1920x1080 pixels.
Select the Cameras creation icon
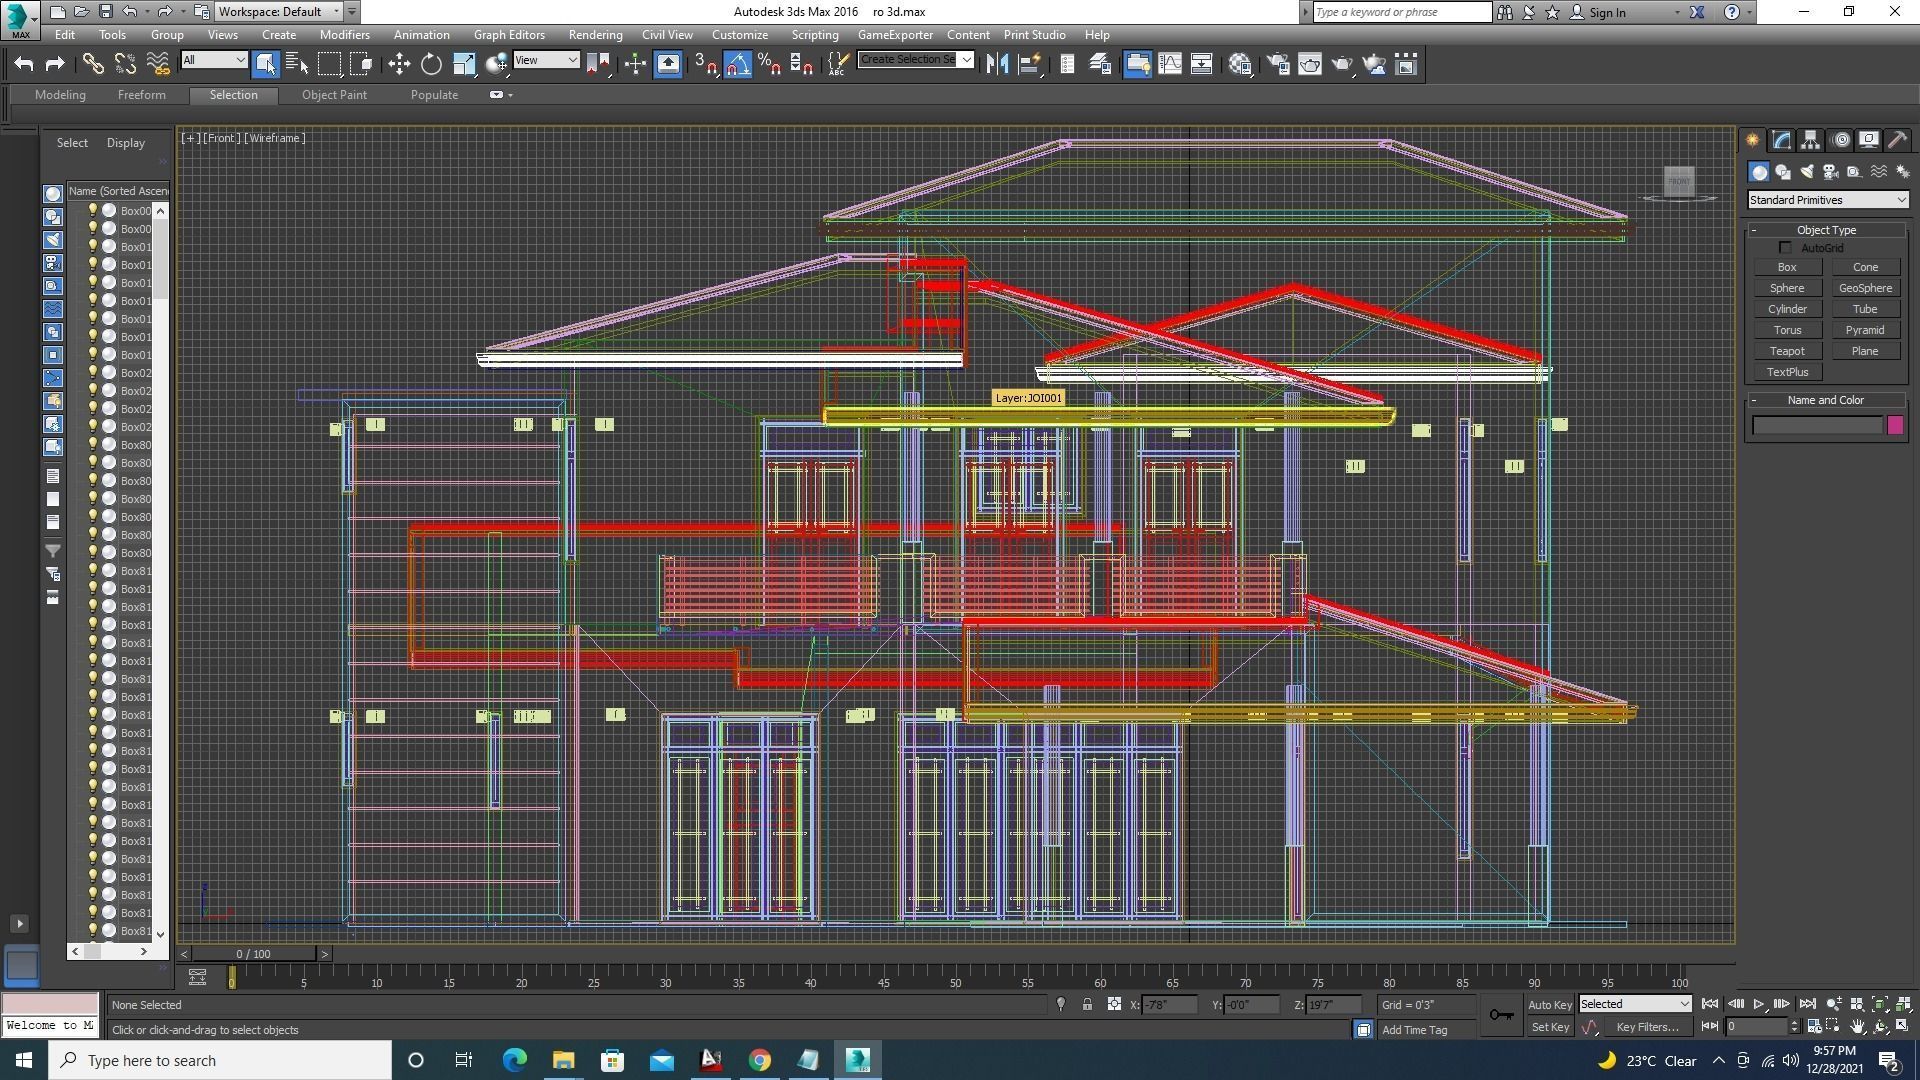[x=1831, y=171]
